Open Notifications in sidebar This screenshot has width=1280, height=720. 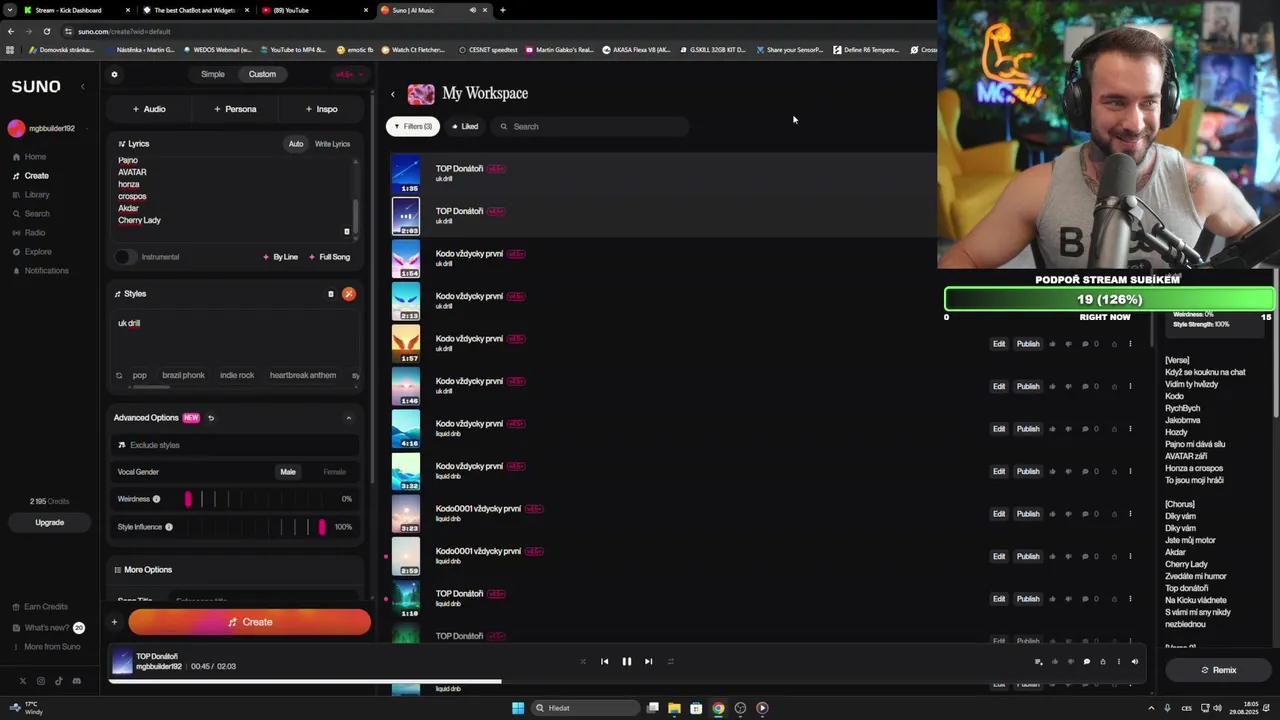pyautogui.click(x=41, y=271)
